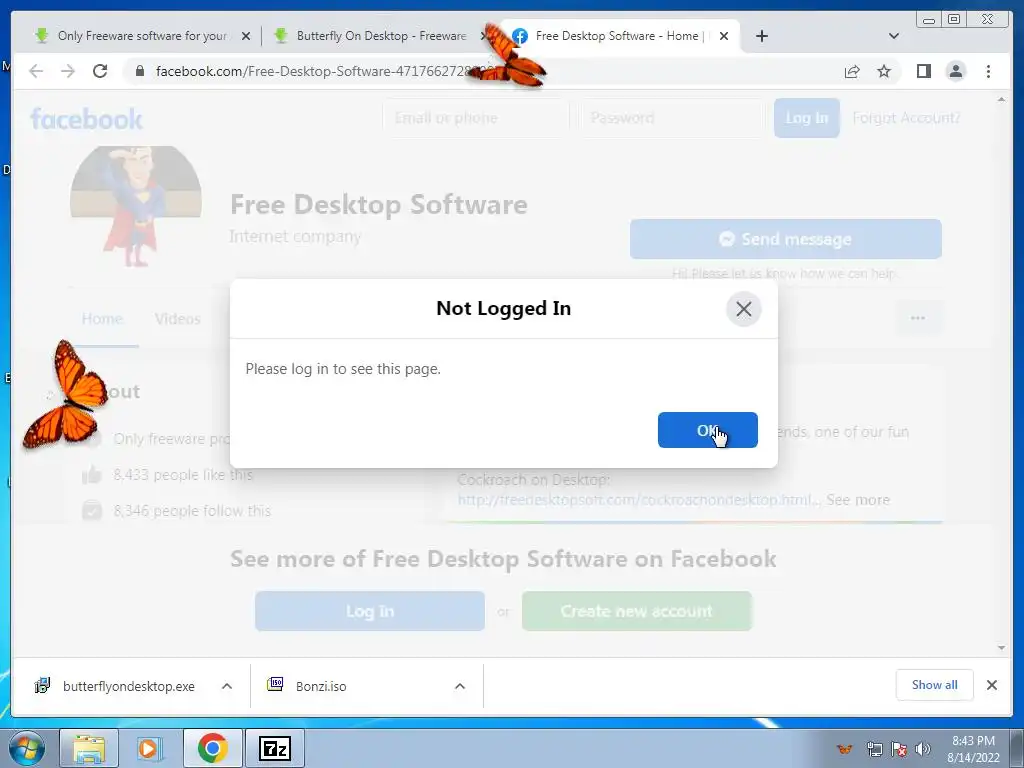Close the Not Logged In dialog
The height and width of the screenshot is (768, 1024).
coord(743,309)
